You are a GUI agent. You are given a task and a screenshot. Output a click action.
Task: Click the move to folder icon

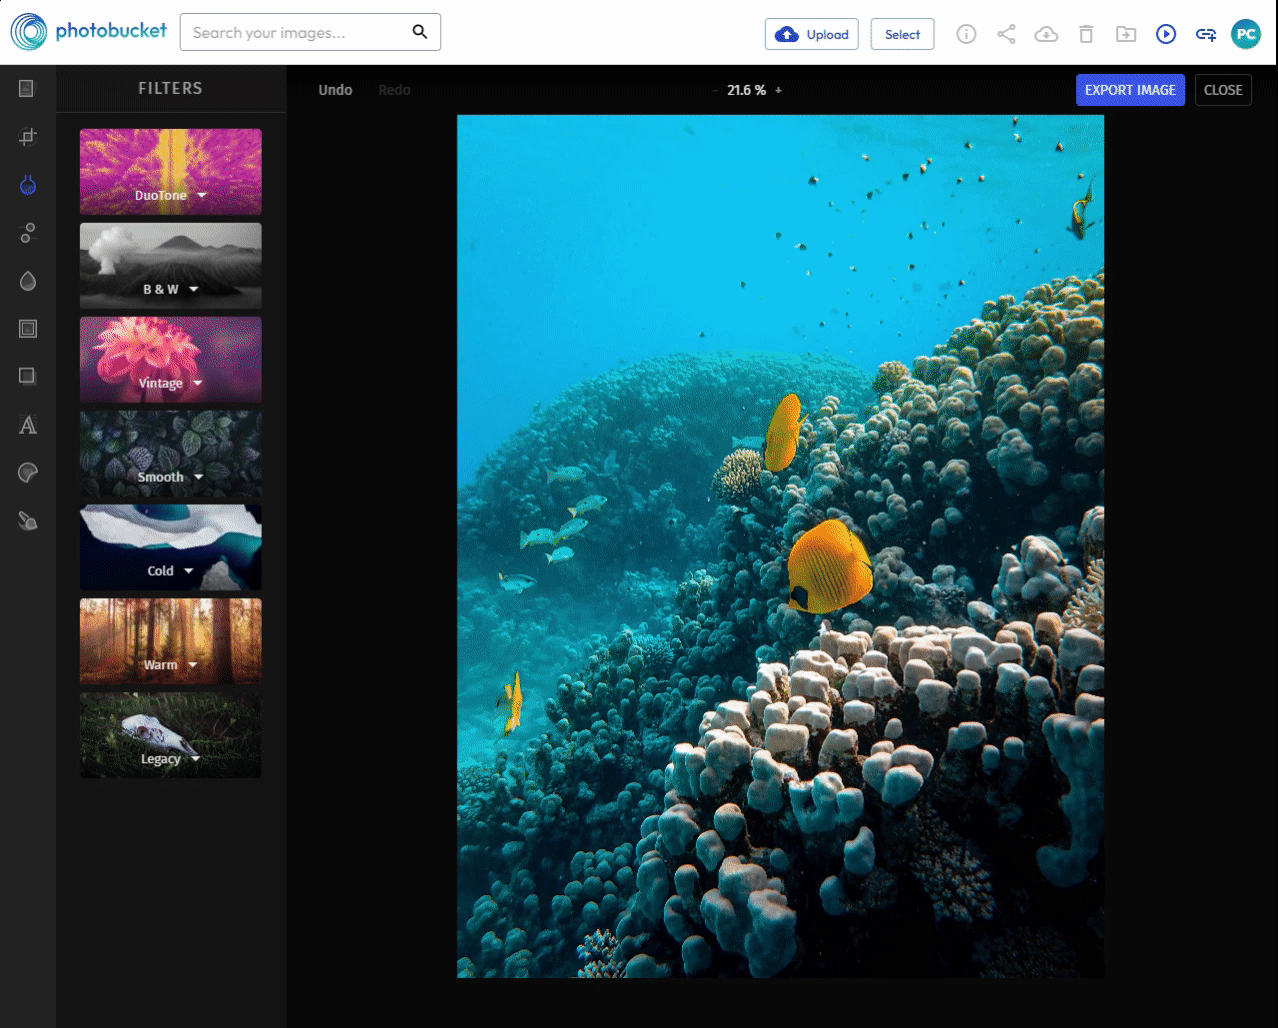[x=1126, y=34]
